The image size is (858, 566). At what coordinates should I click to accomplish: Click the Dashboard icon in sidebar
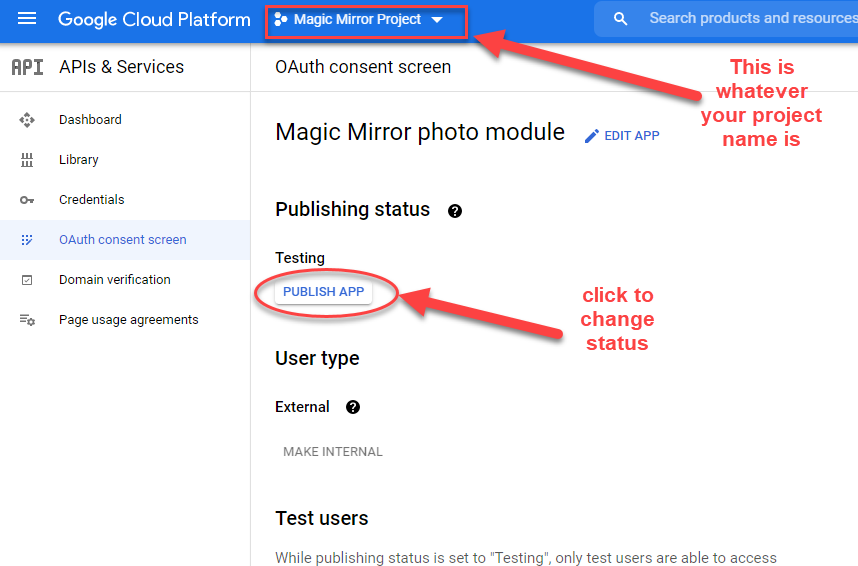point(27,120)
